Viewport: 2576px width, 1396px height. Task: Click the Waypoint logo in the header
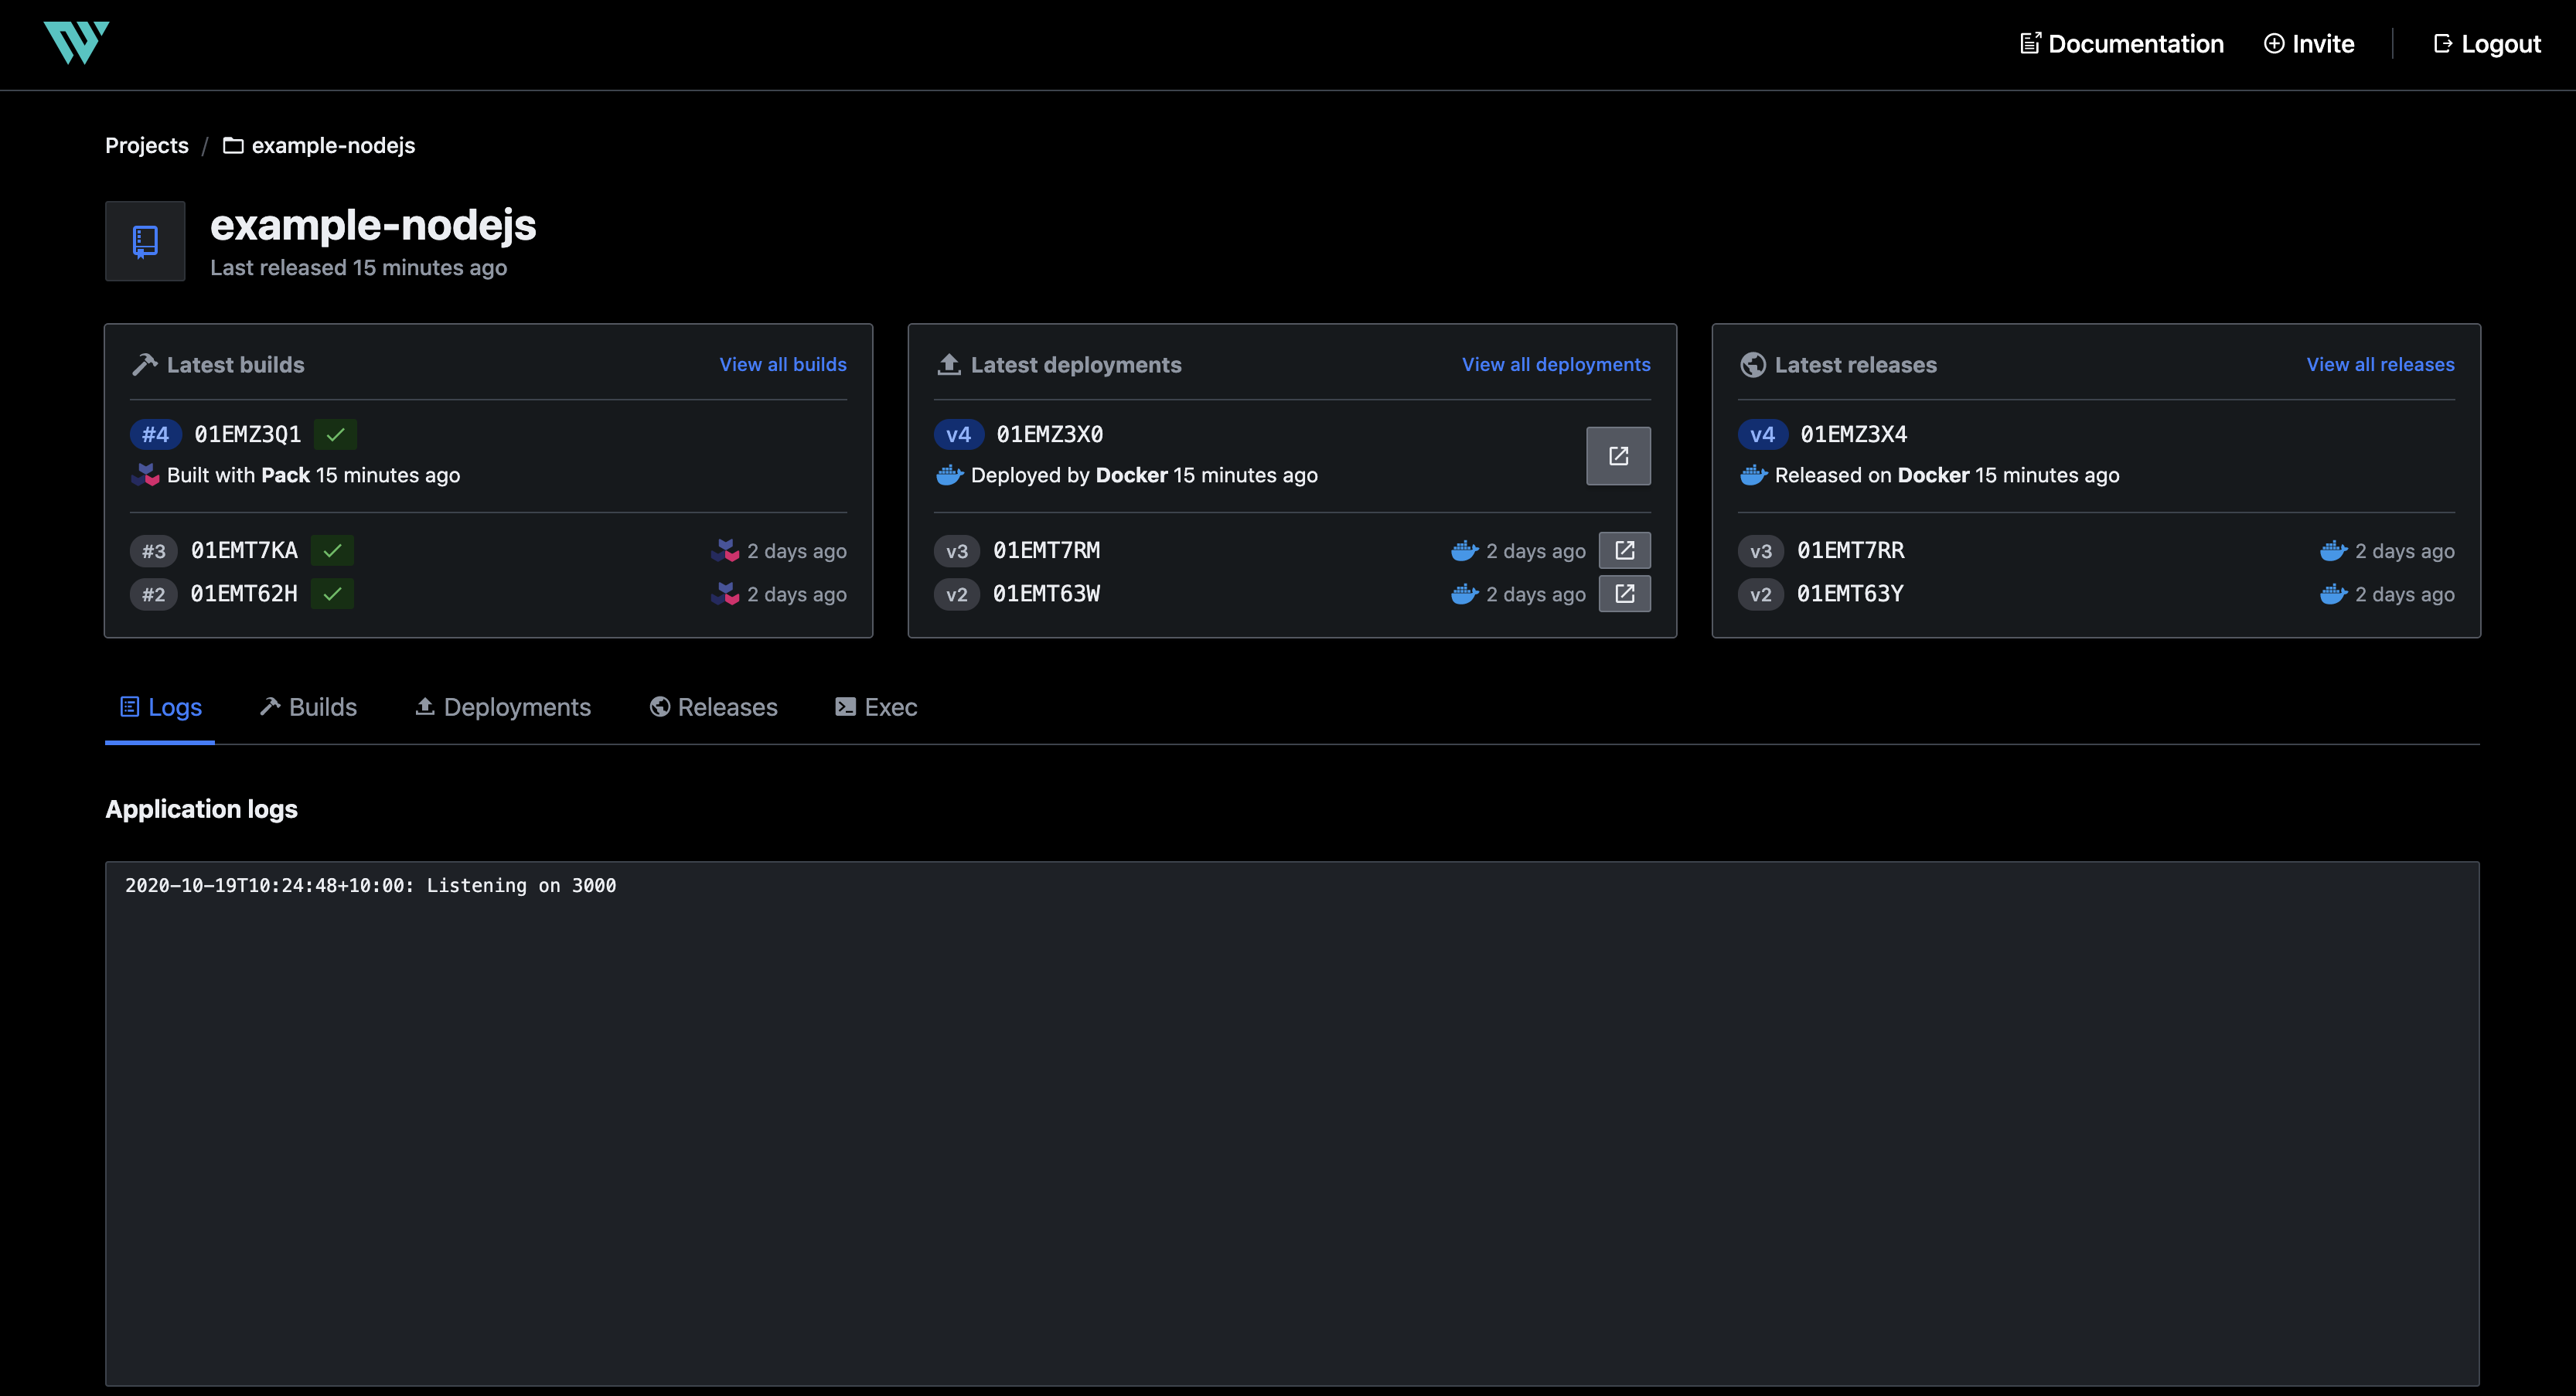(x=76, y=42)
